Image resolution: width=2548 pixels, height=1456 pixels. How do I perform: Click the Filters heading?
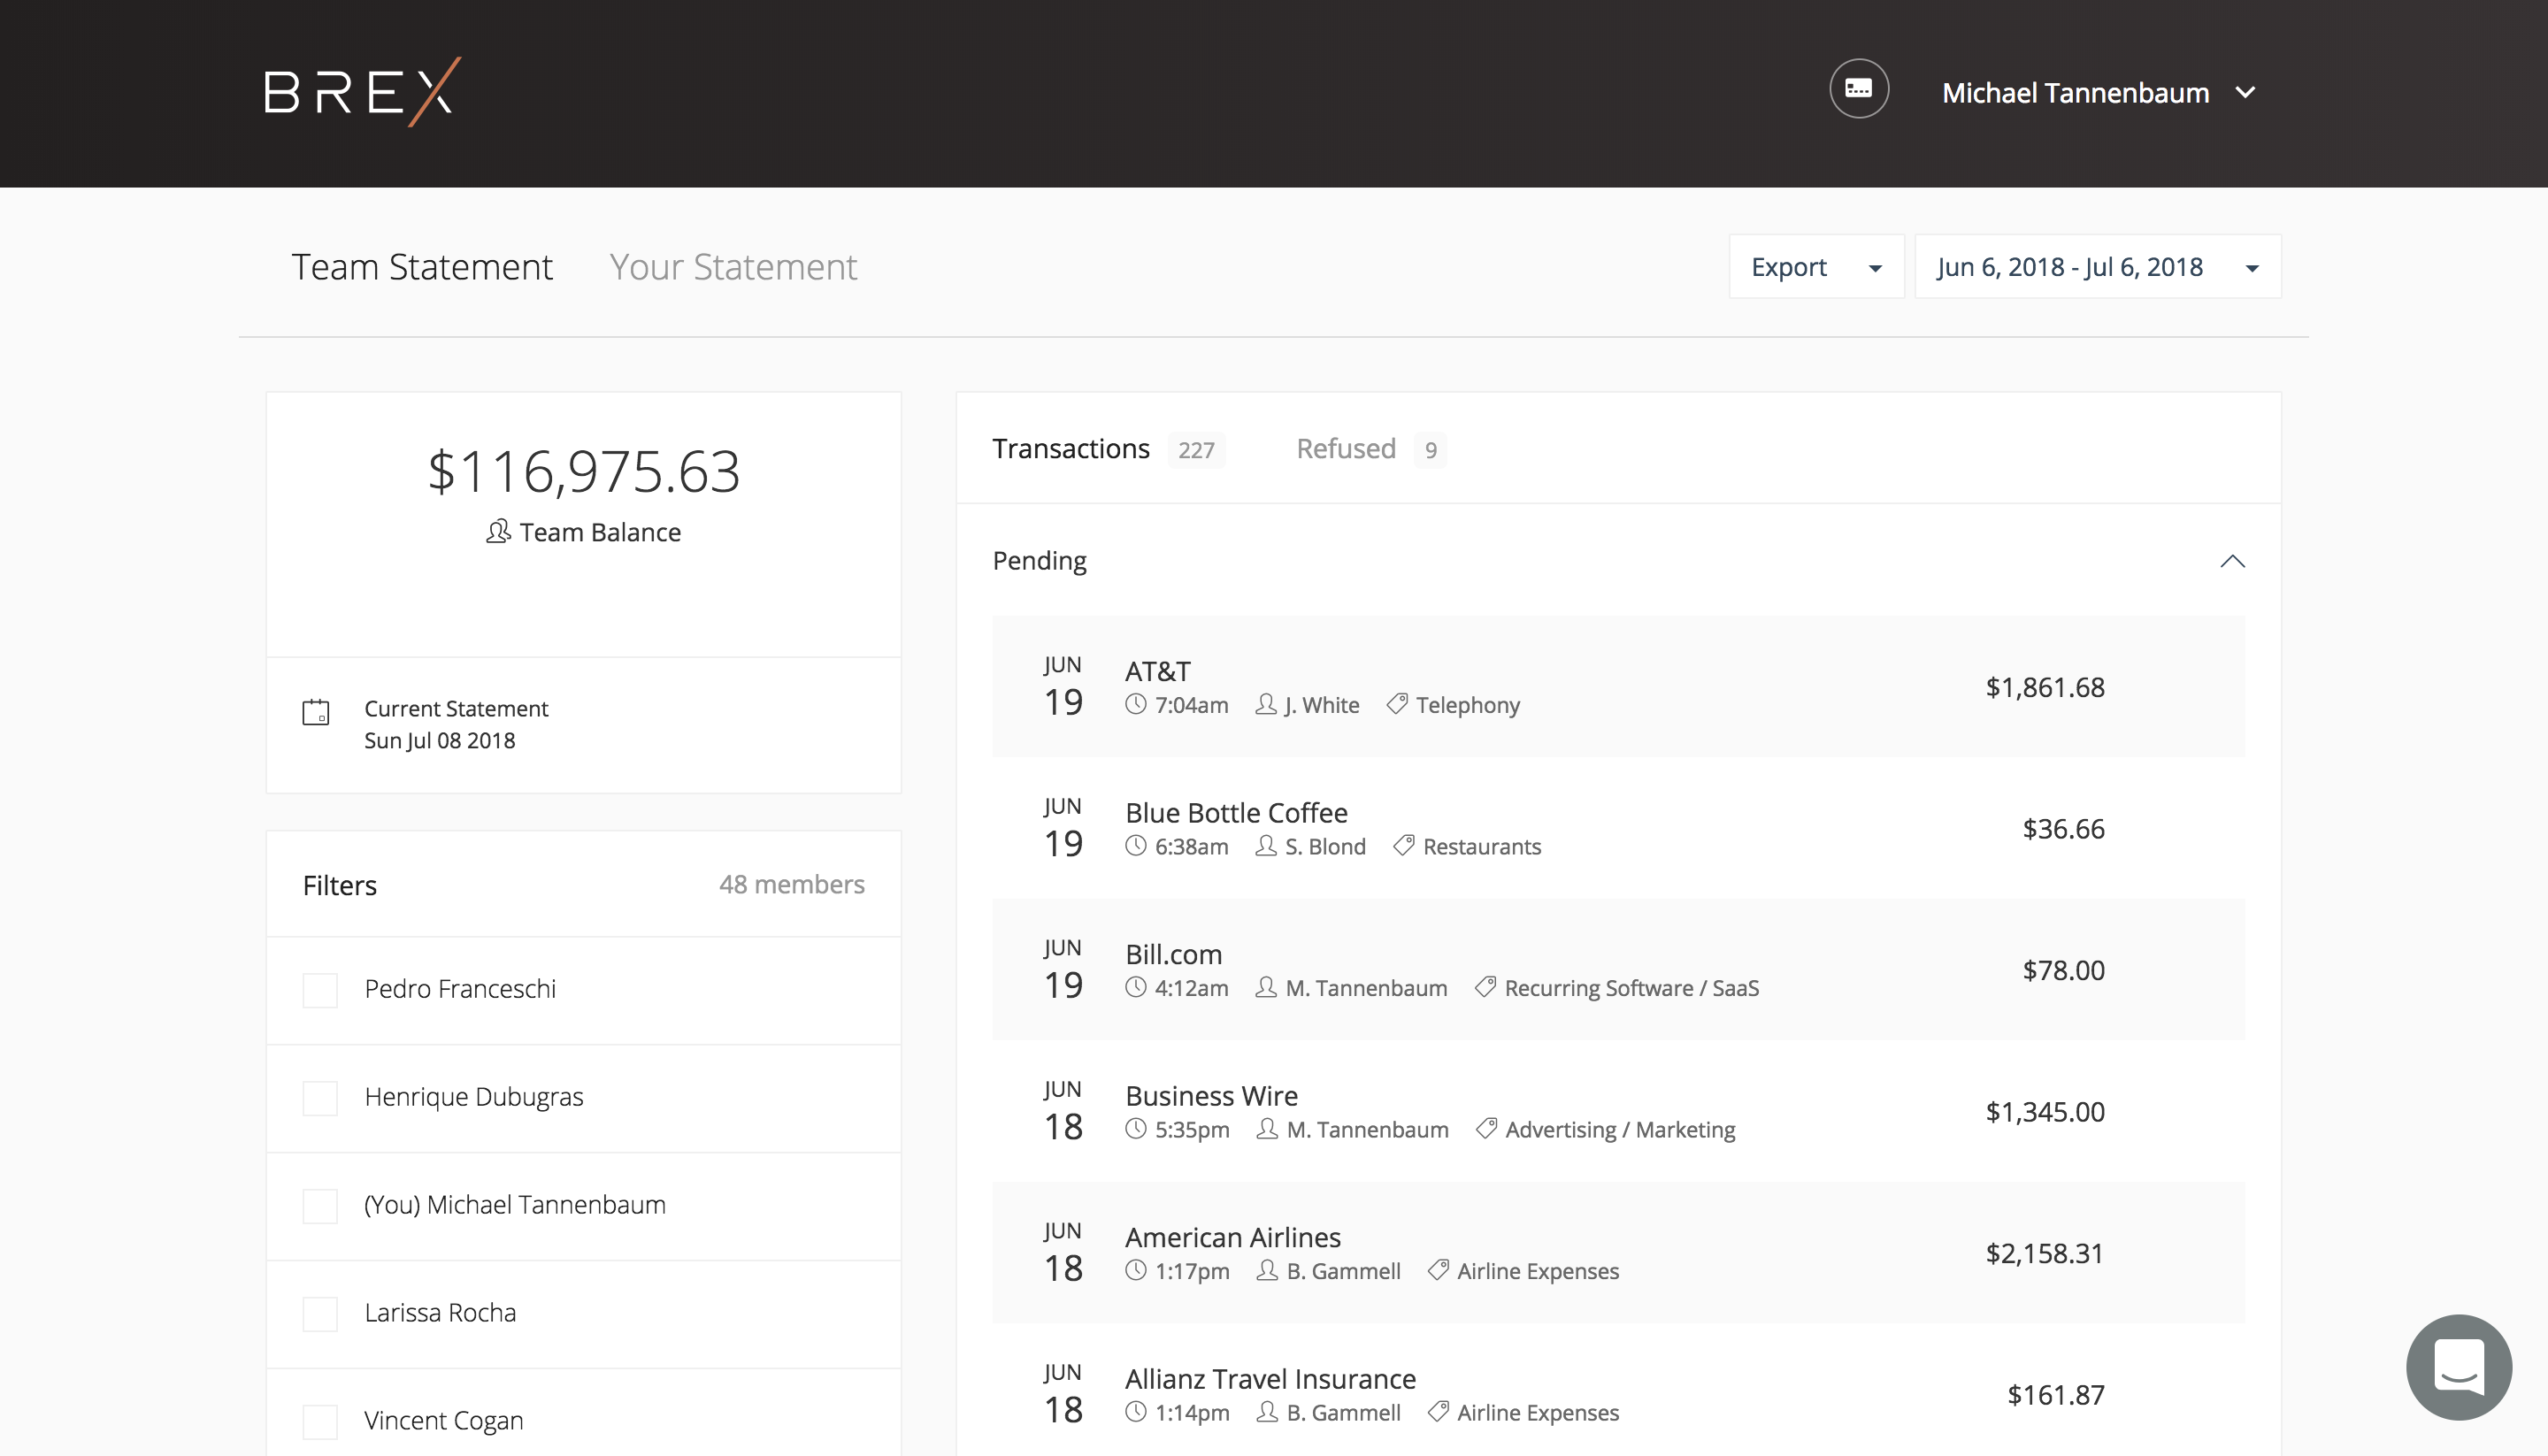[x=340, y=885]
